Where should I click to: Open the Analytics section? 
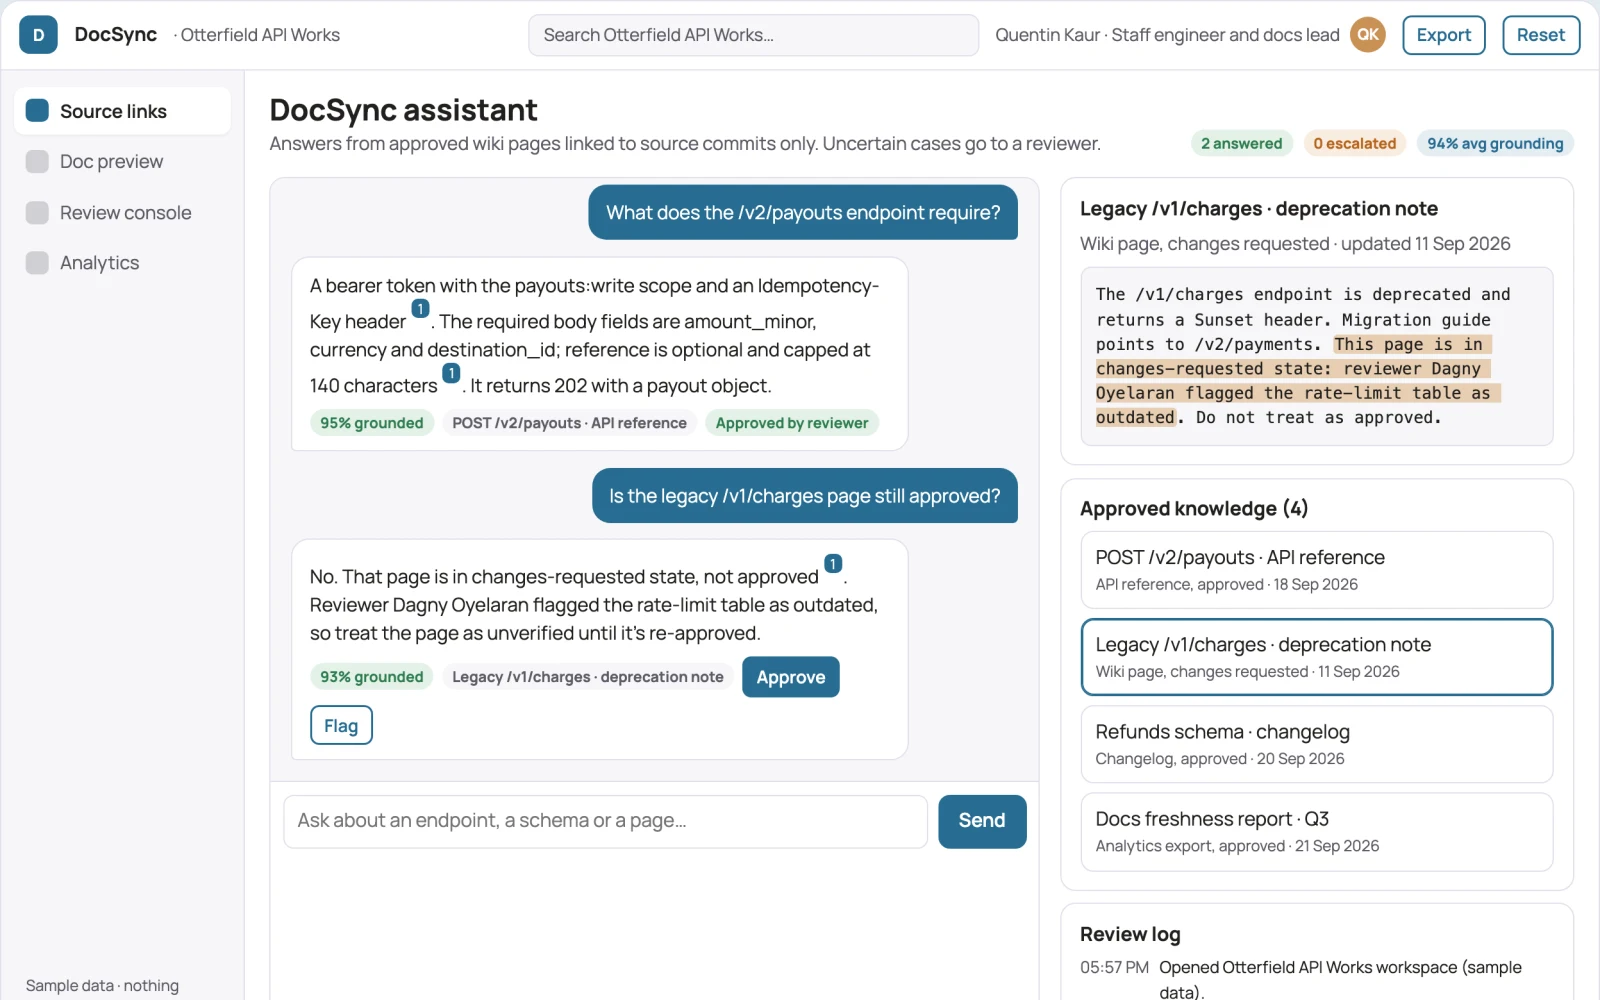coord(122,263)
